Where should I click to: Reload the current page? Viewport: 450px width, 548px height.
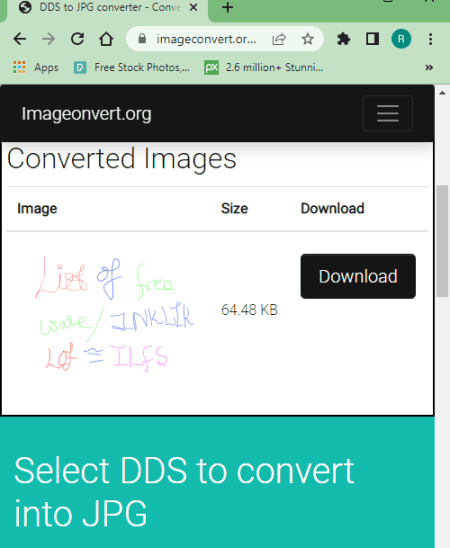[x=77, y=39]
